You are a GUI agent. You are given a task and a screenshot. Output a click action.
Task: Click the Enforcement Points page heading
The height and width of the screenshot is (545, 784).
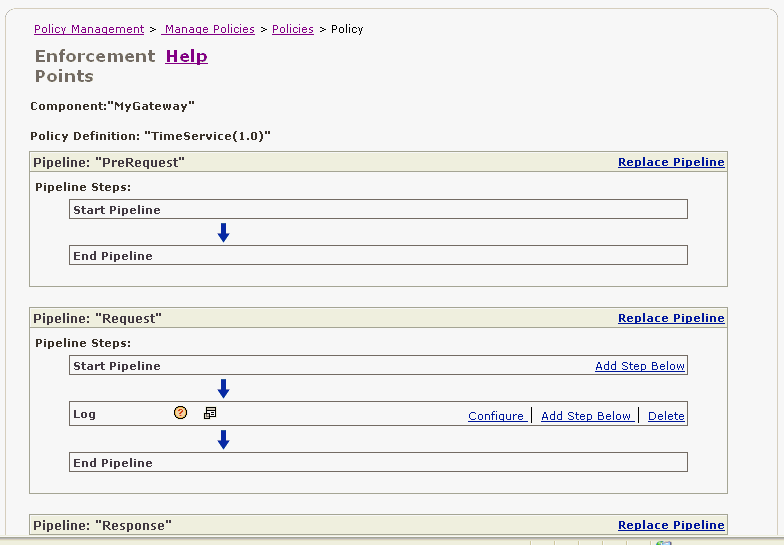[x=95, y=66]
